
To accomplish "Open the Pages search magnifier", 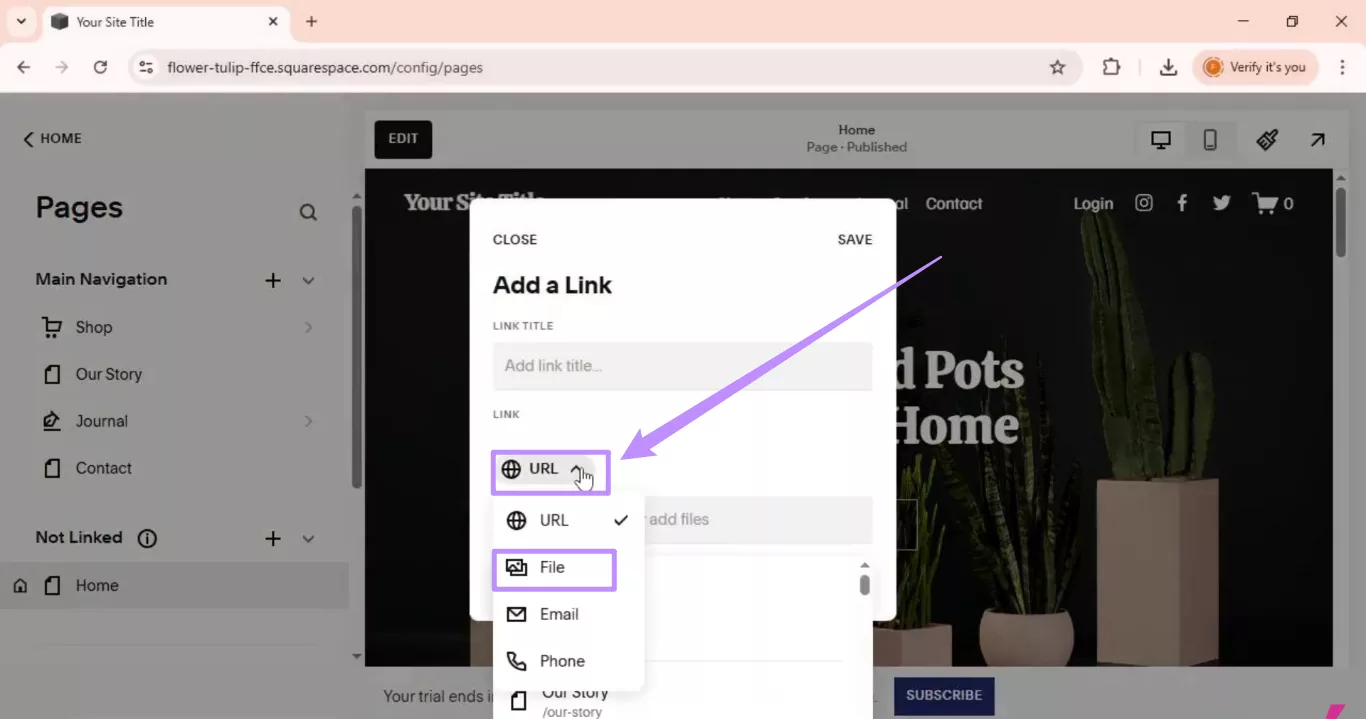I will coord(308,211).
